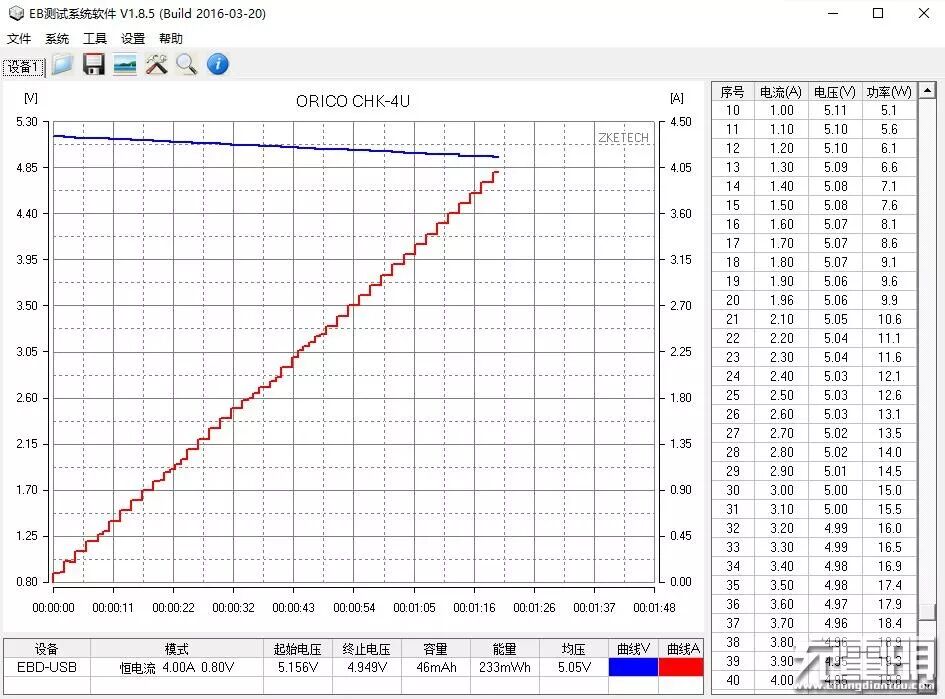945x699 pixels.
Task: Click the 46mAh capacity value
Action: [436, 667]
